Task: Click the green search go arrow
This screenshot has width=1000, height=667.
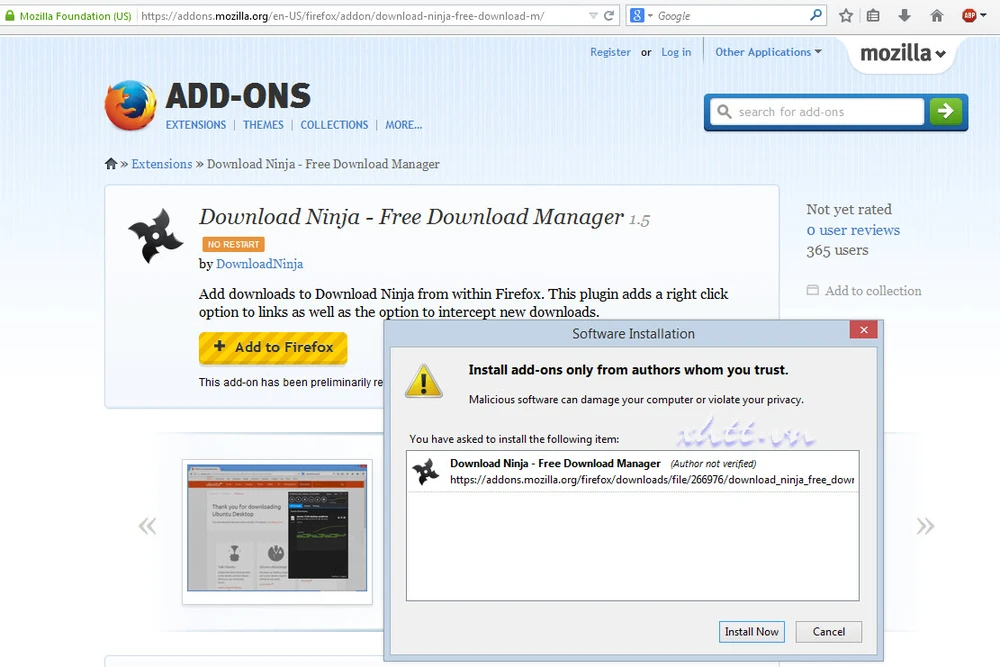Action: tap(945, 111)
